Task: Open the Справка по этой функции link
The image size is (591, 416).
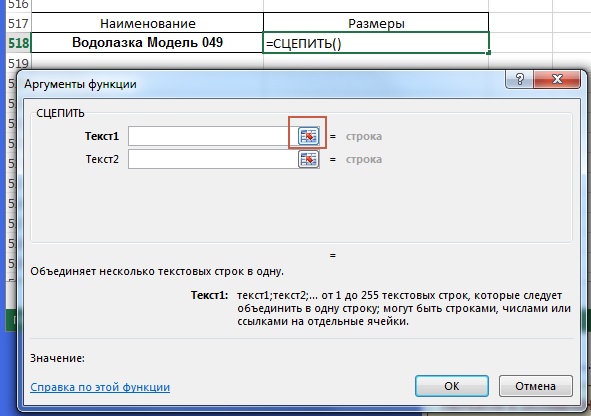Action: pyautogui.click(x=100, y=387)
